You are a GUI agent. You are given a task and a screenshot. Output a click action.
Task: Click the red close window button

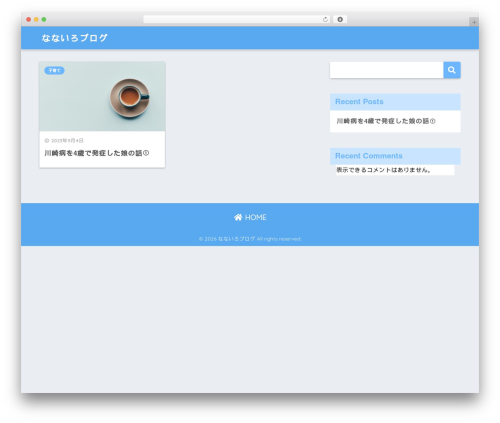tap(29, 20)
